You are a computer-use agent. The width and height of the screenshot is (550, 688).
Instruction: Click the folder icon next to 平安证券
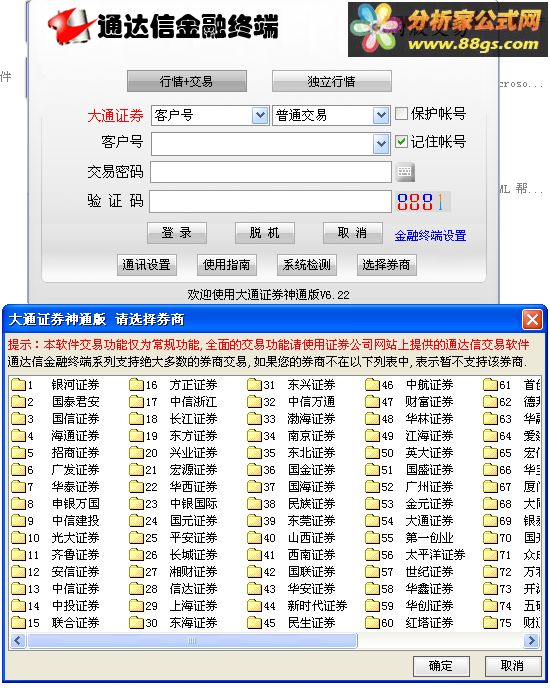coord(137,538)
